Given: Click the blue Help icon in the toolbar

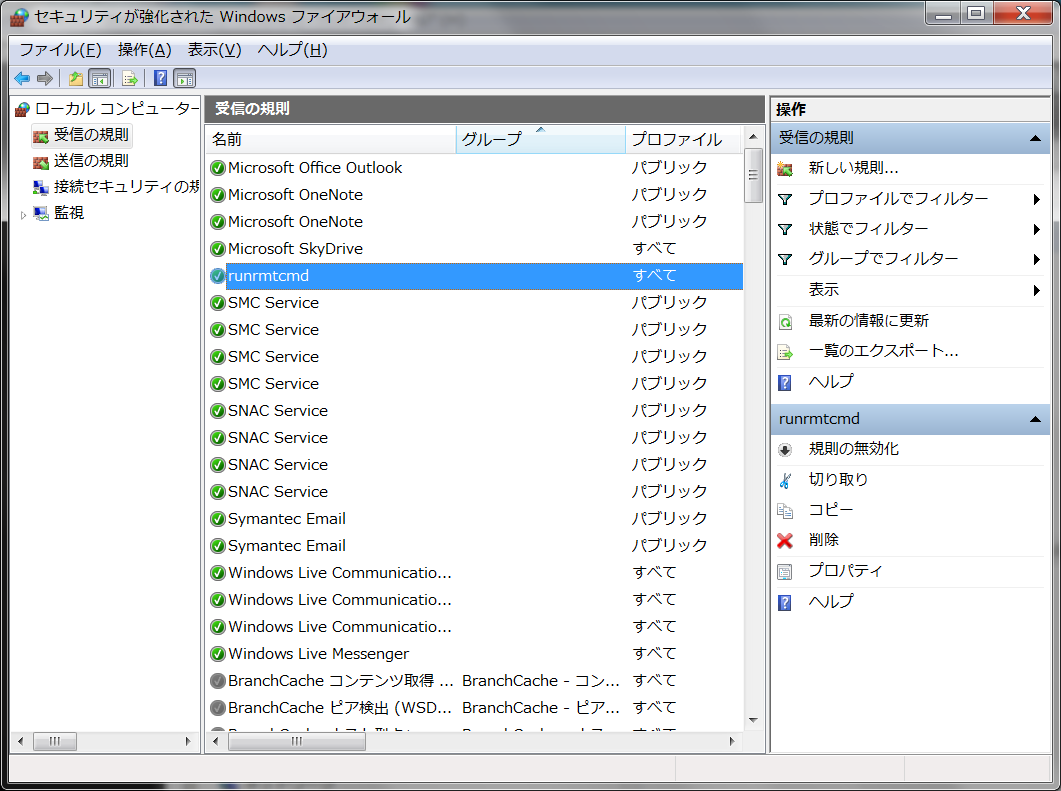Looking at the screenshot, I should pyautogui.click(x=160, y=78).
